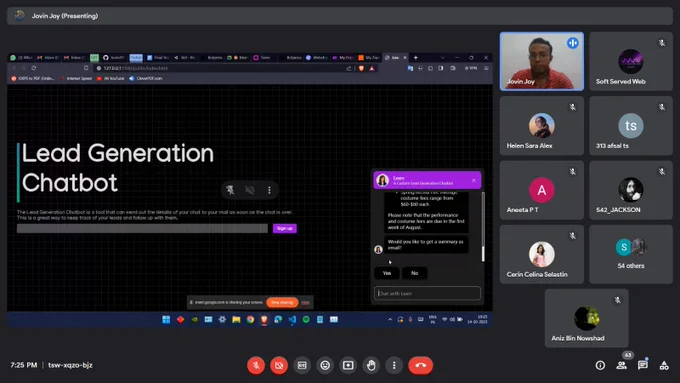Open the CleverPDF.com bookmark

[x=146, y=79]
